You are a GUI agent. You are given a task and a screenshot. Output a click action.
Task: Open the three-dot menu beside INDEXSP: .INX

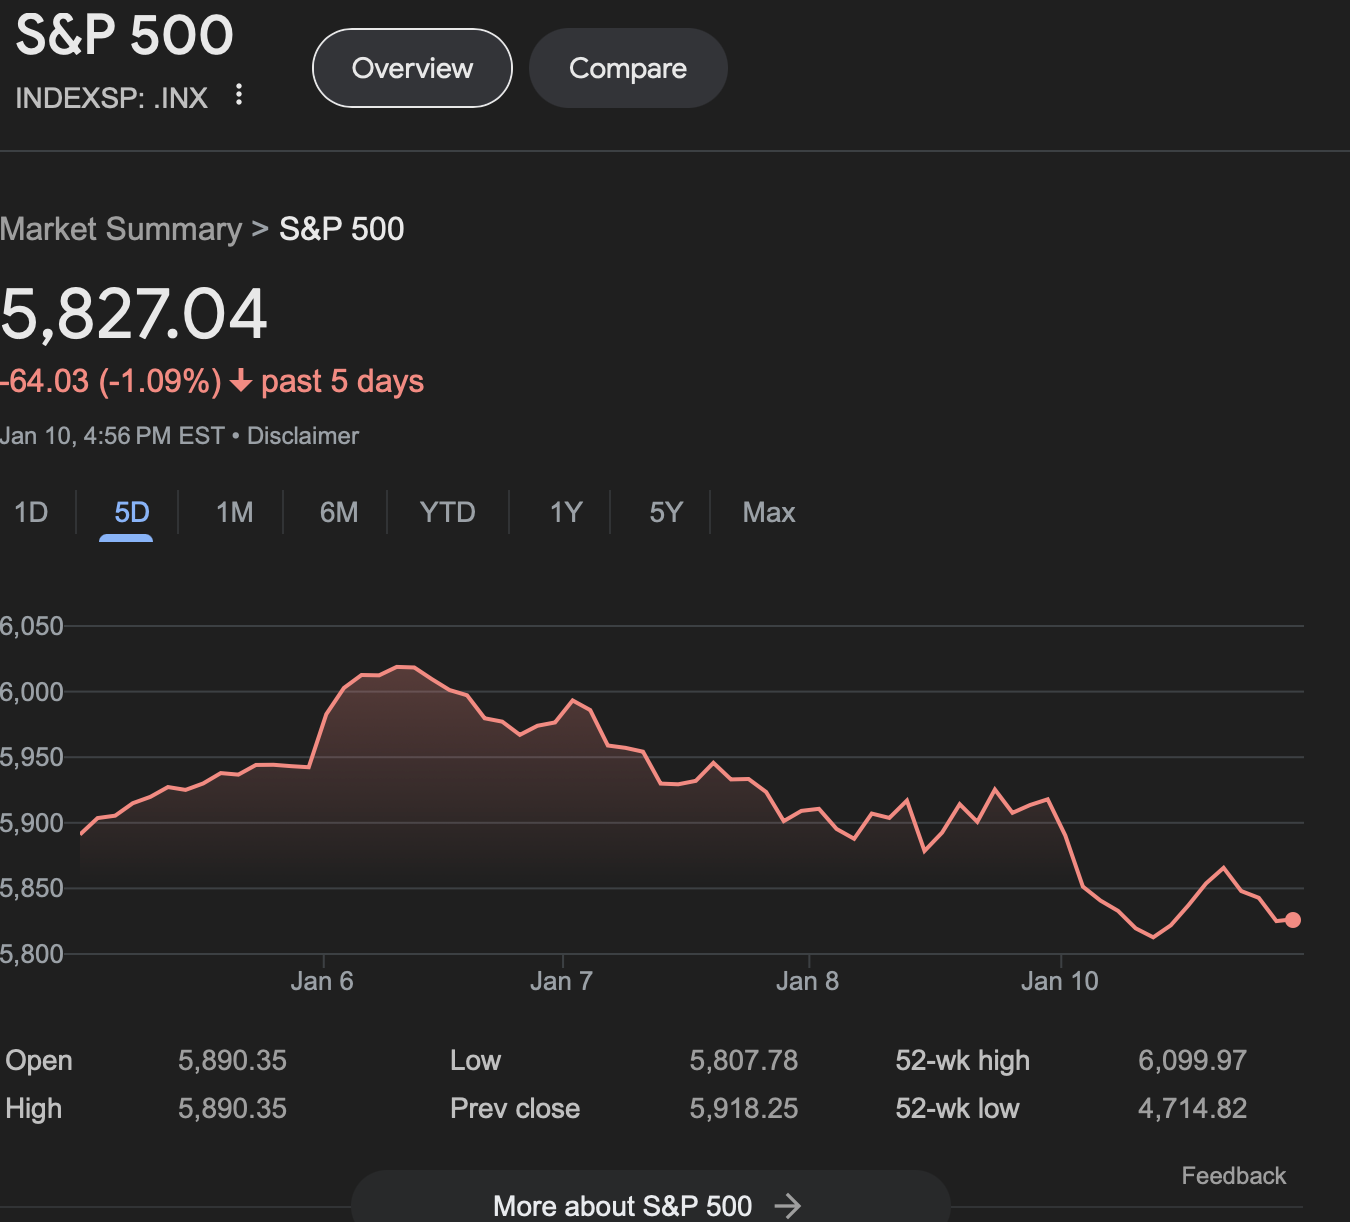[238, 95]
